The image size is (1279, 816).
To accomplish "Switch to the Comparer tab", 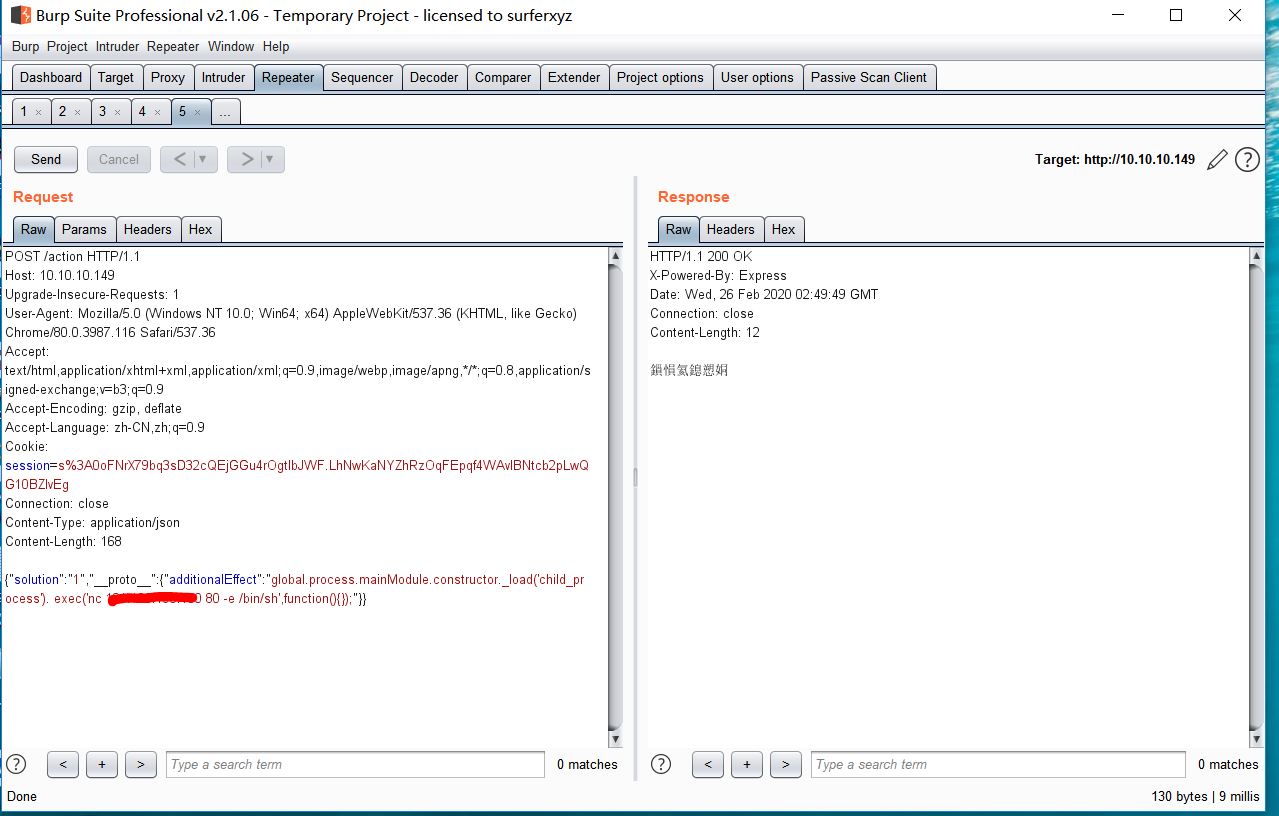I will point(503,77).
